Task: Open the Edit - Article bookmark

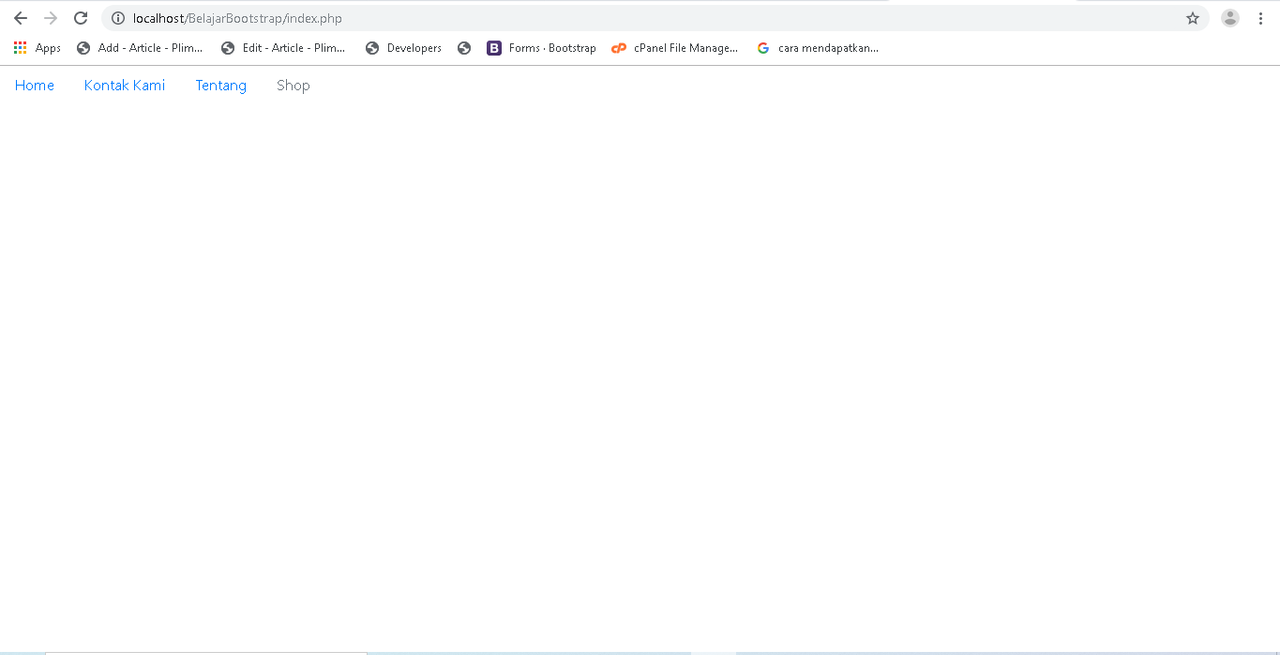Action: [283, 48]
